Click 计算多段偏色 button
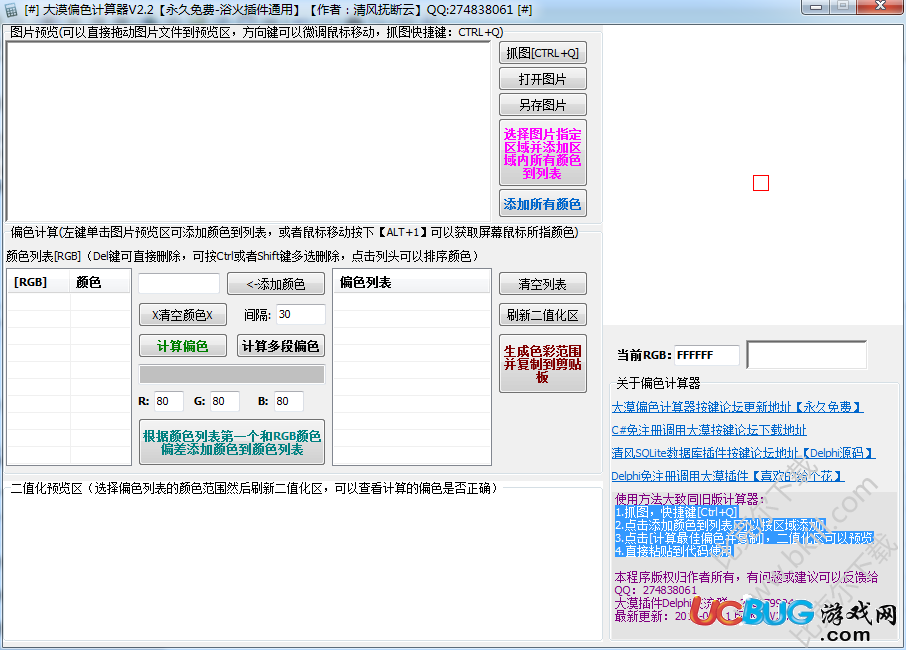906x650 pixels. coord(280,346)
